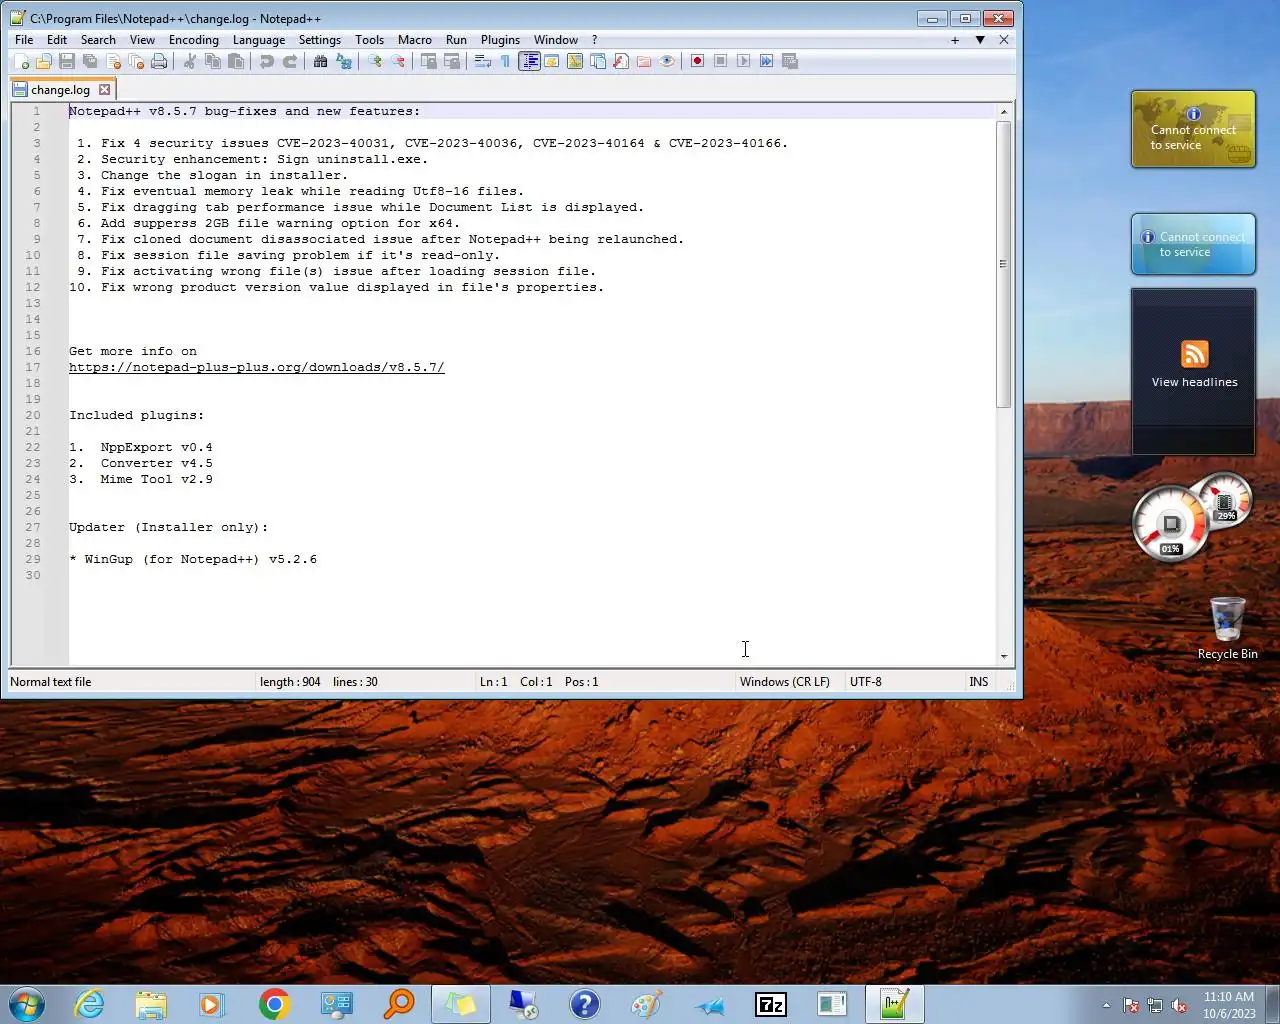Open the Edit menu

tap(57, 40)
